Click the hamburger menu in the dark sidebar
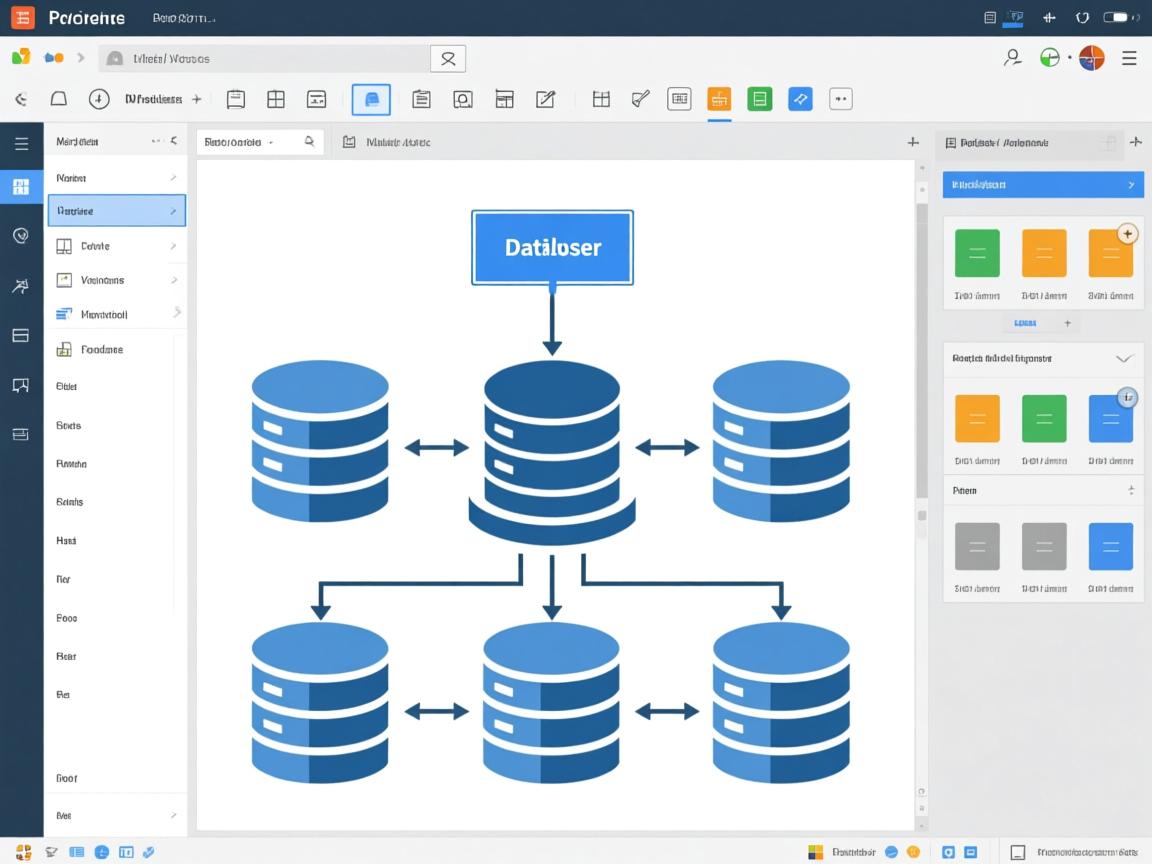Viewport: 1152px width, 864px height. tap(21, 144)
